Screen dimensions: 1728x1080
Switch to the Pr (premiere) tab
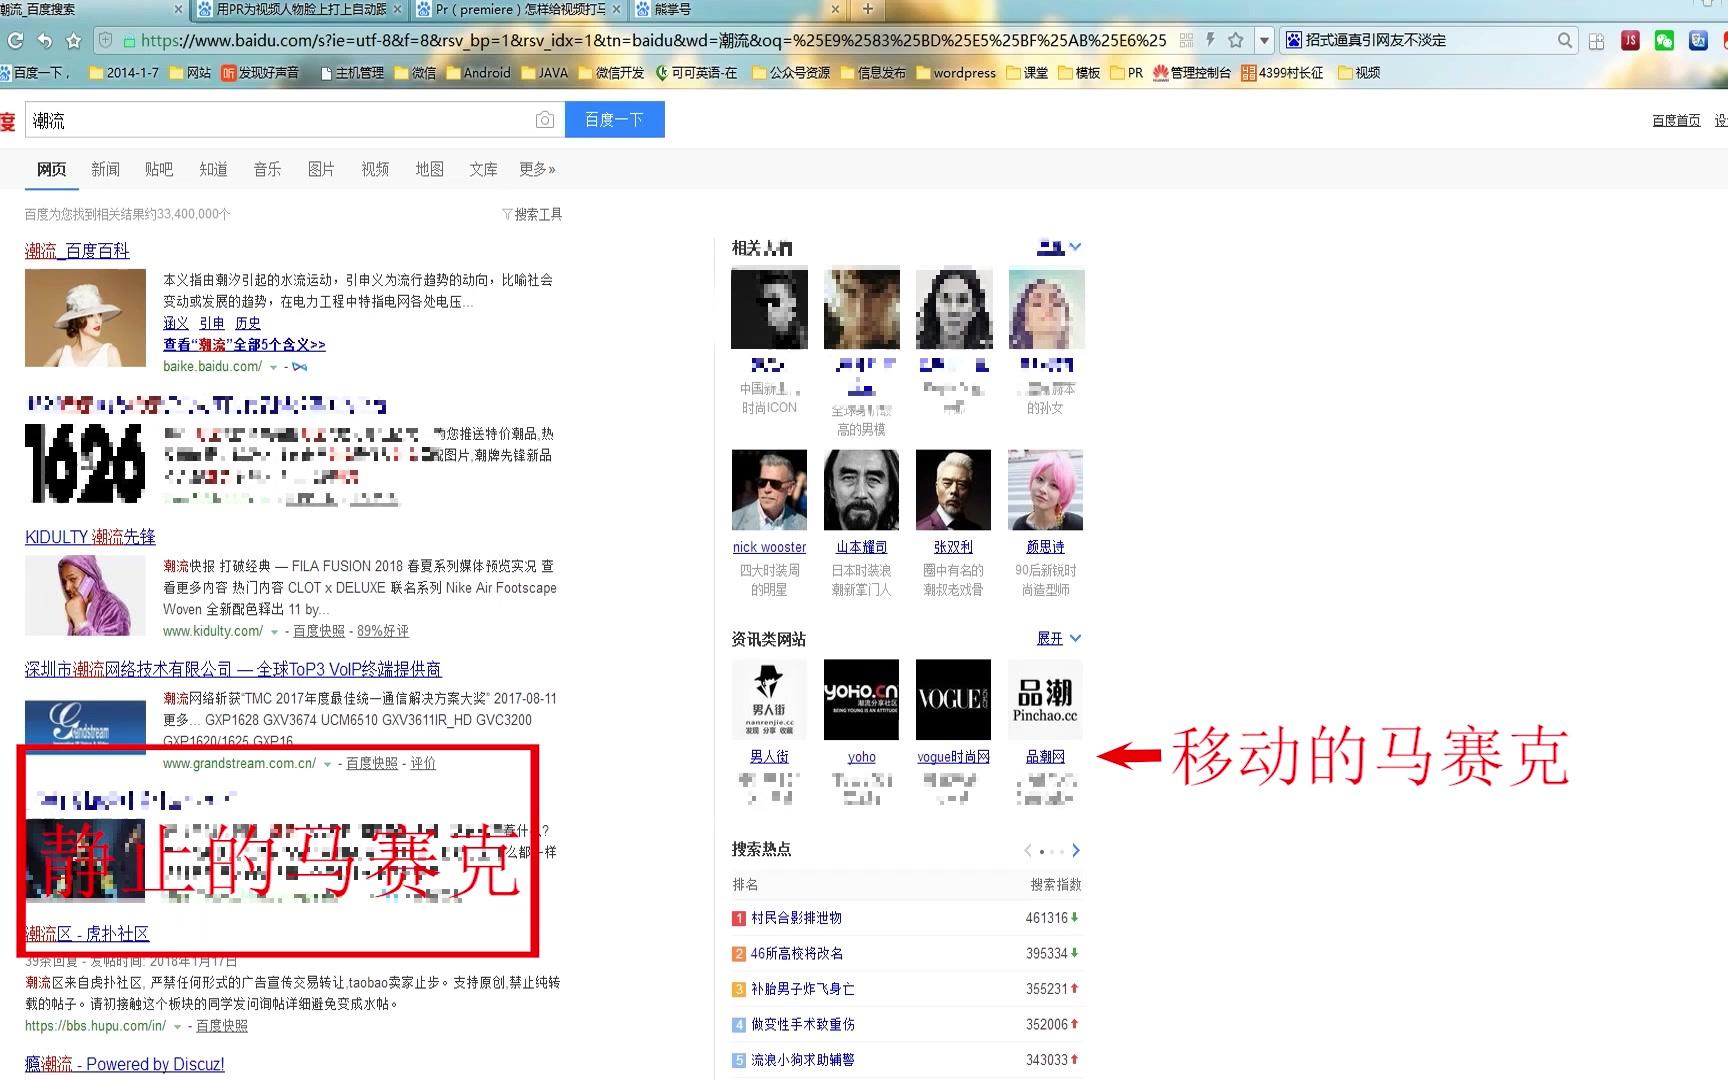point(520,9)
